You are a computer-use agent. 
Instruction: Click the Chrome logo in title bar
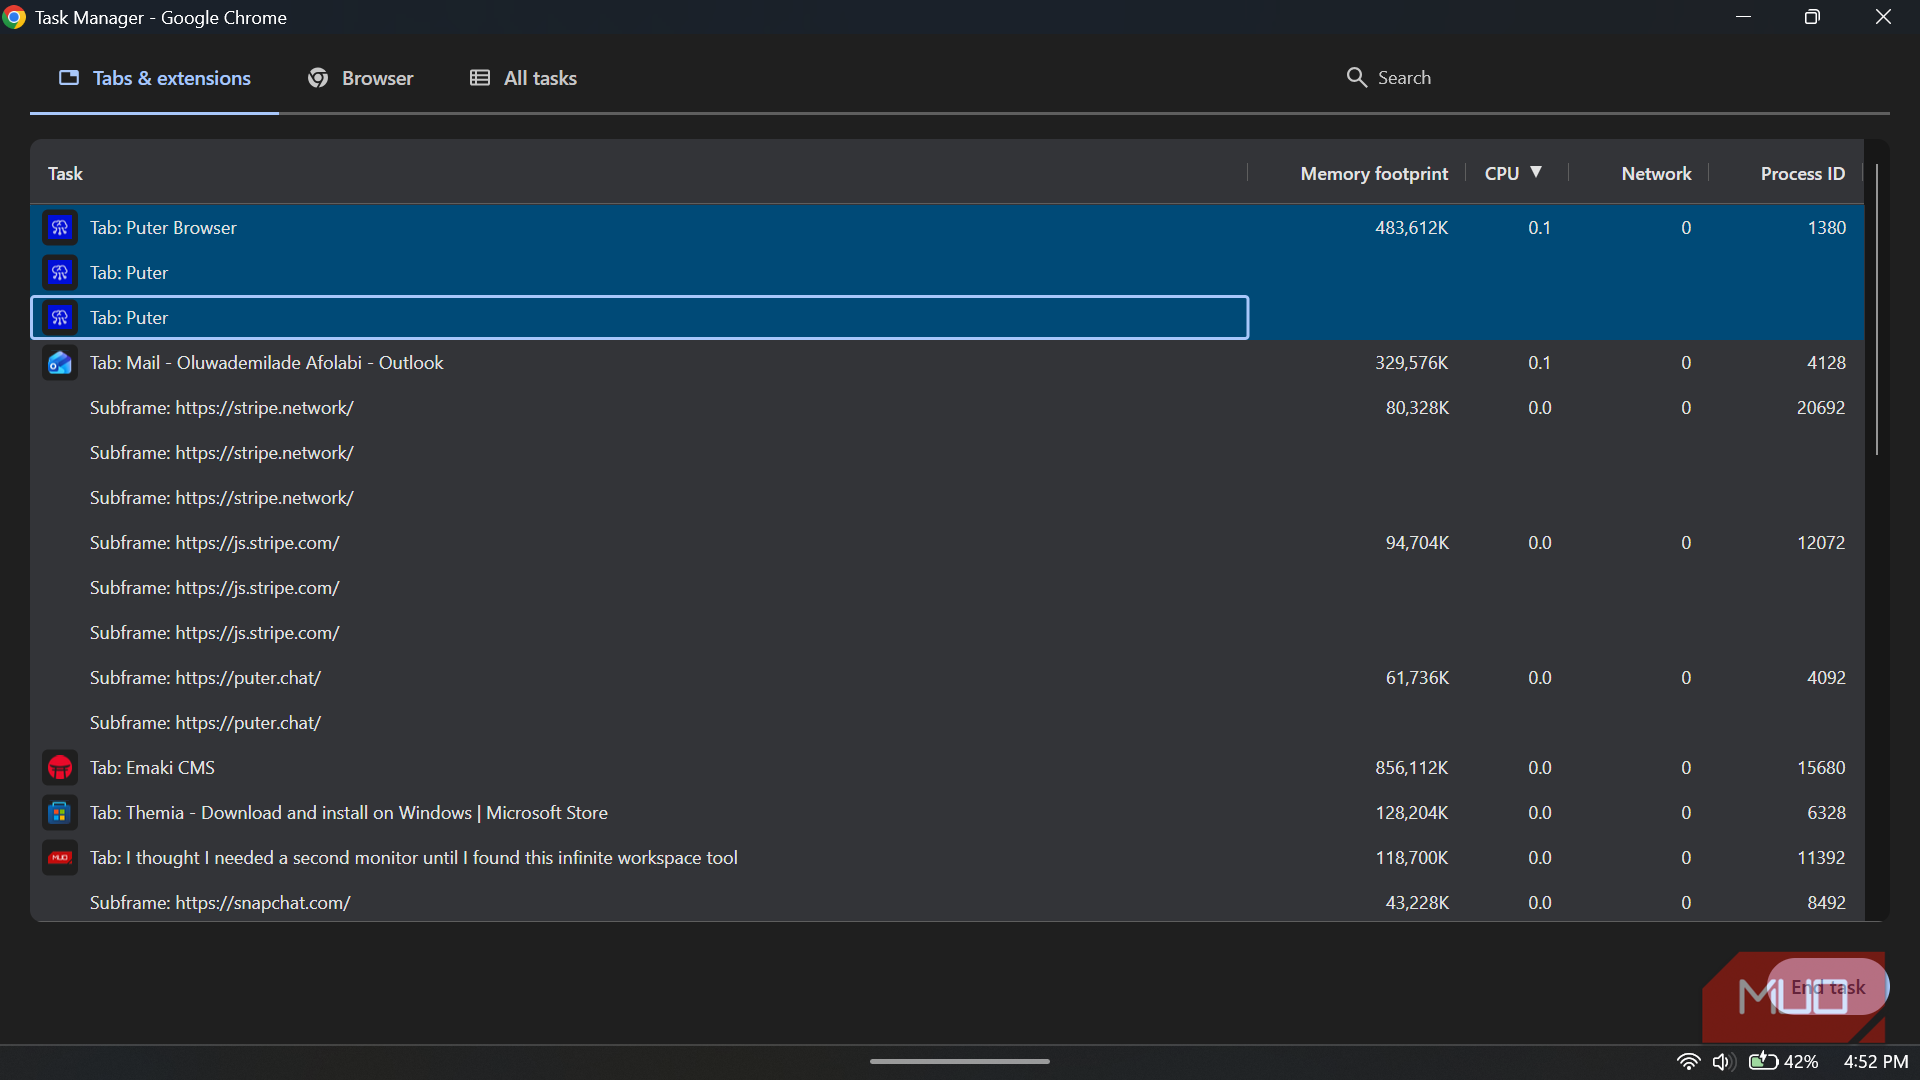click(14, 18)
